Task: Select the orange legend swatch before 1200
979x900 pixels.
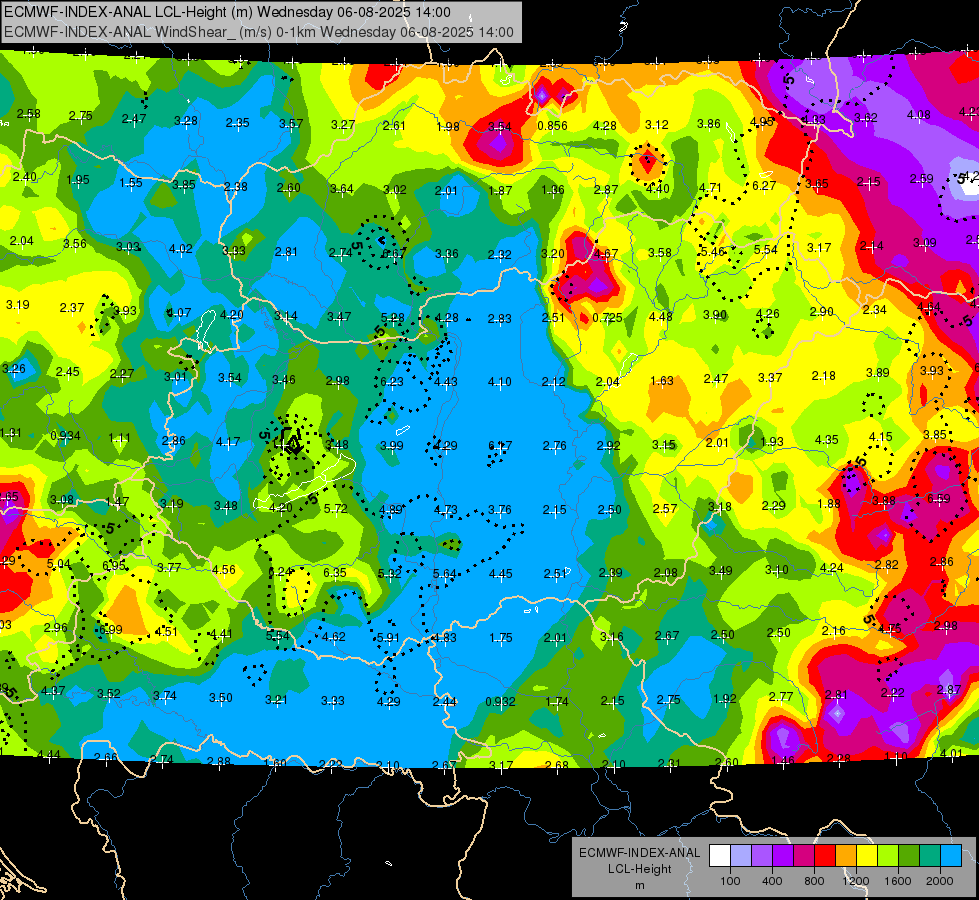Action: point(846,856)
